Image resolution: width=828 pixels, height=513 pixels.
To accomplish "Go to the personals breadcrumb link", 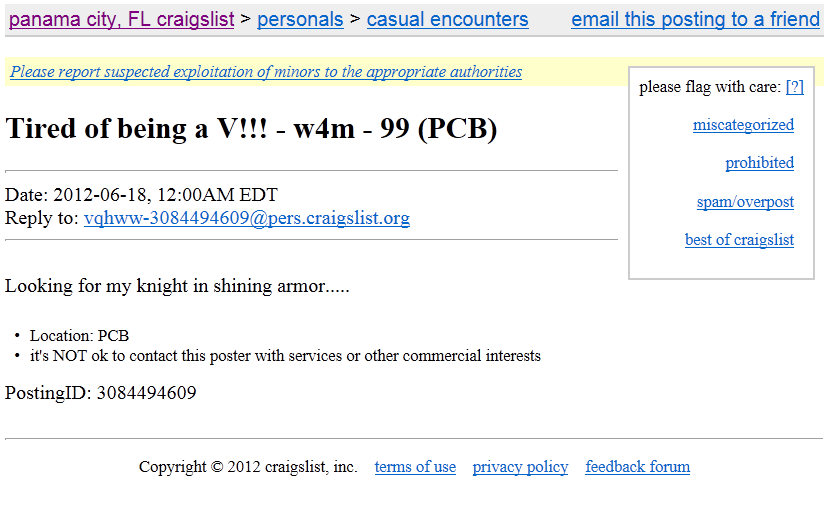I will 300,20.
